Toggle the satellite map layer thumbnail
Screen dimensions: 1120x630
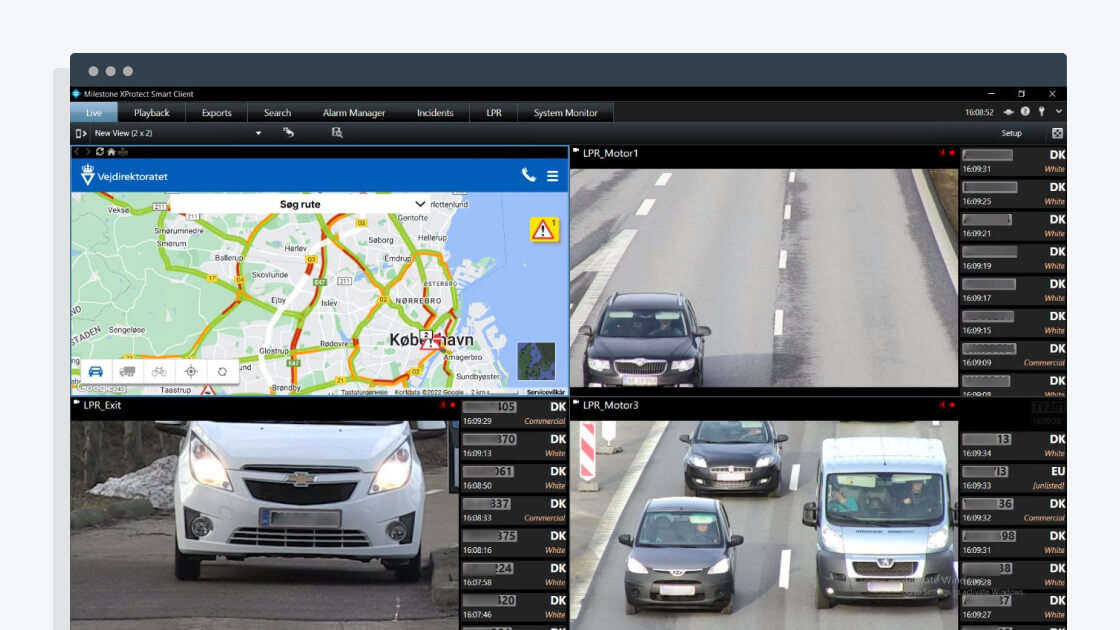tap(536, 361)
